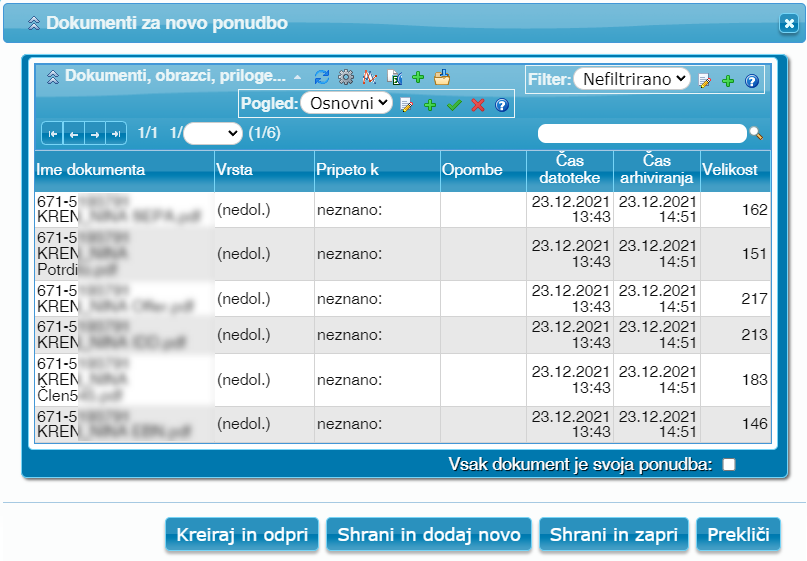Screen dimensions: 807x561
Task: Open the help icon beside Filter
Action: [752, 81]
